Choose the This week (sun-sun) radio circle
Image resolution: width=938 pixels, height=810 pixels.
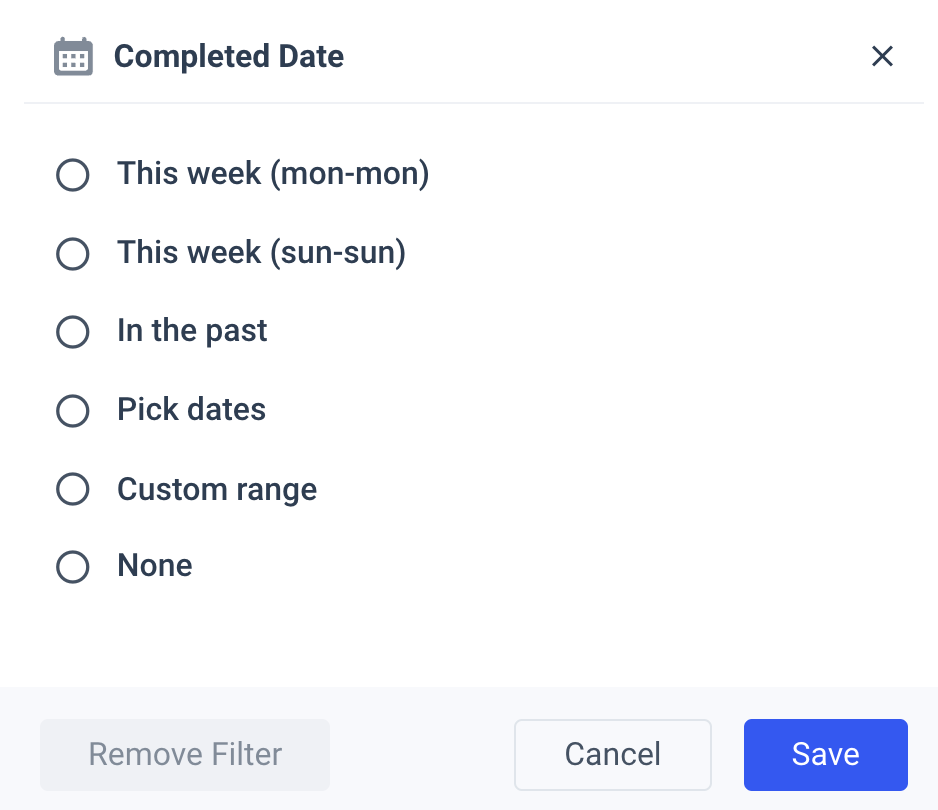73,254
